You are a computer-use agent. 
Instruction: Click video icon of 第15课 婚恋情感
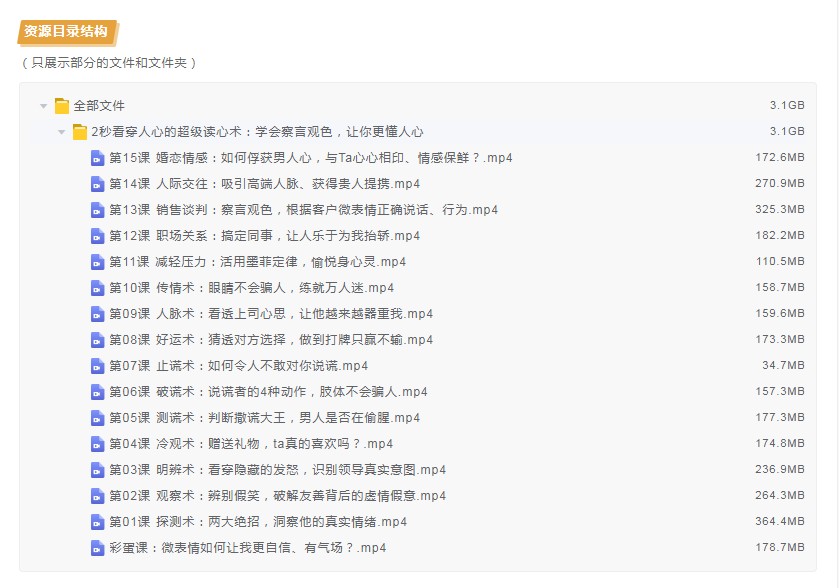click(x=97, y=158)
